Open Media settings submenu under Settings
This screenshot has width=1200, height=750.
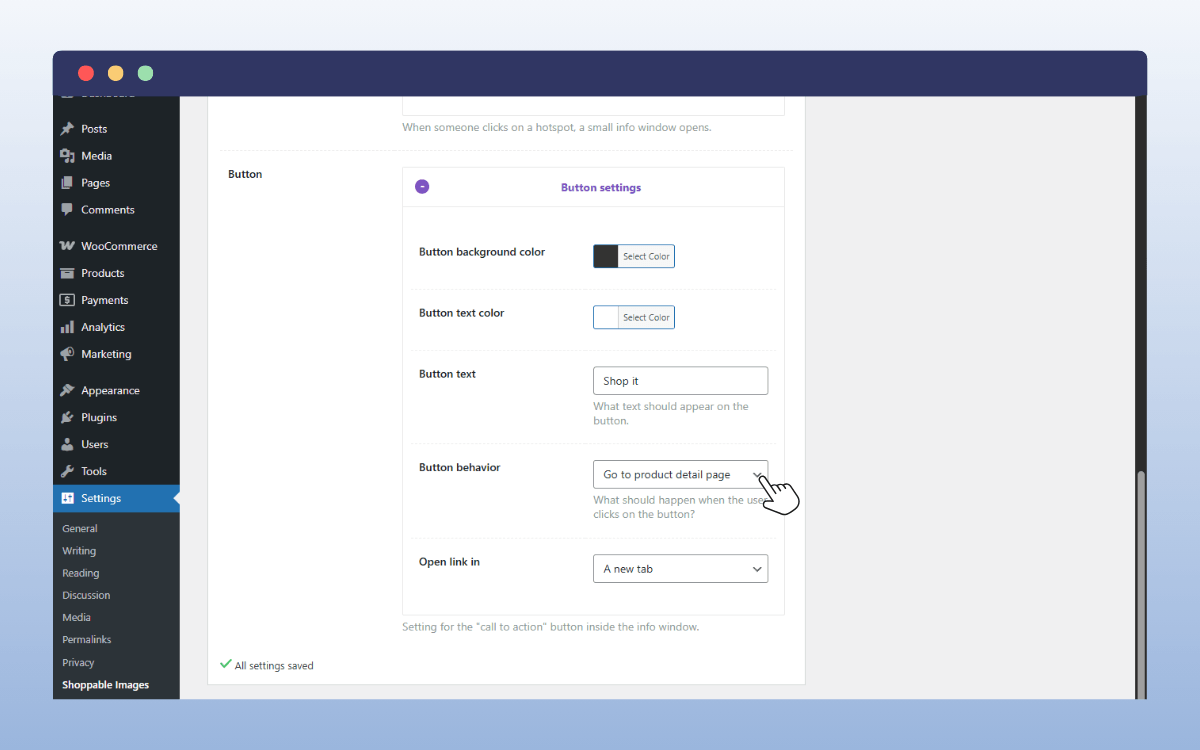click(76, 617)
